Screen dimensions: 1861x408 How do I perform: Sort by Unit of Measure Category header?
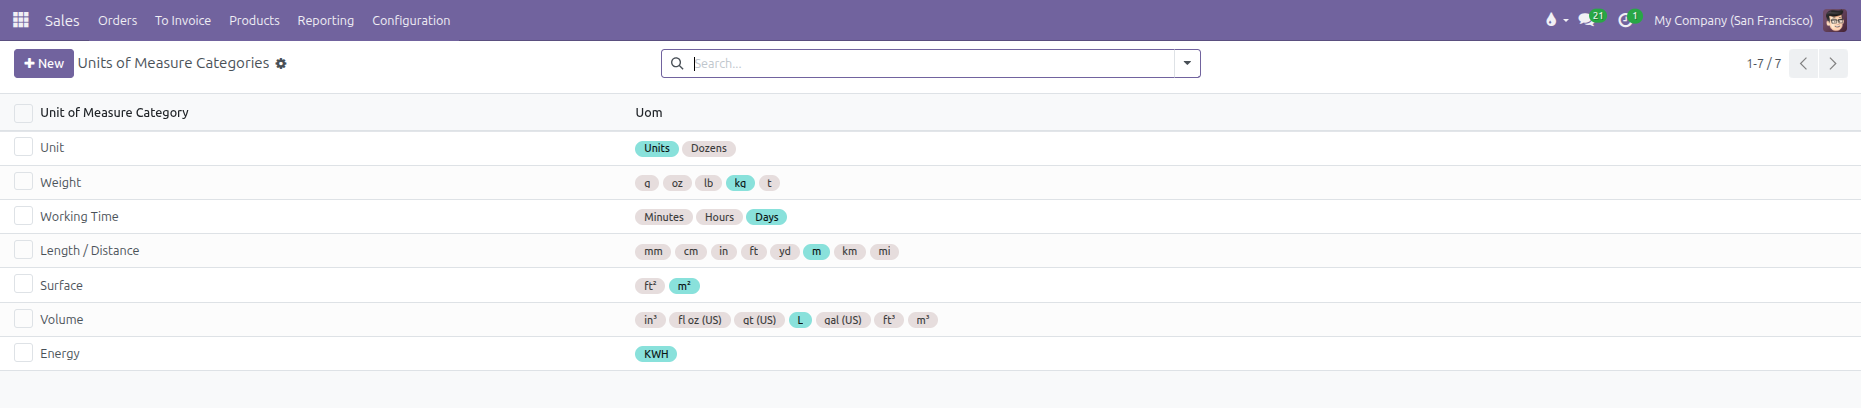pos(114,113)
